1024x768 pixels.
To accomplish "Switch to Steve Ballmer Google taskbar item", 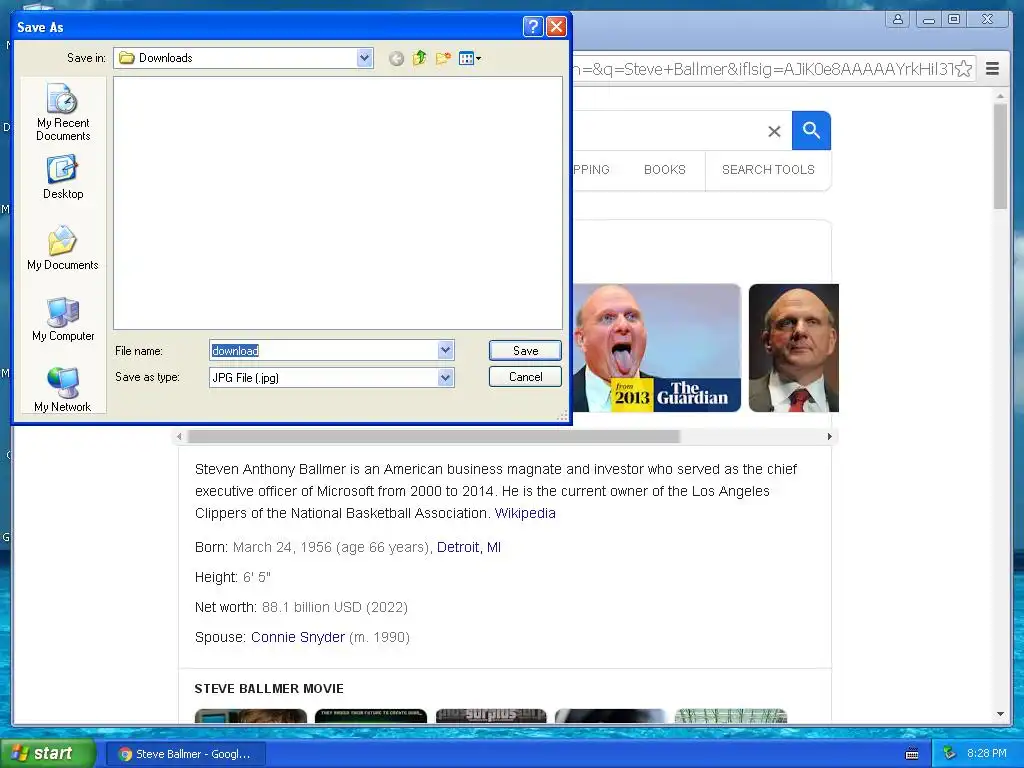I will [185, 754].
